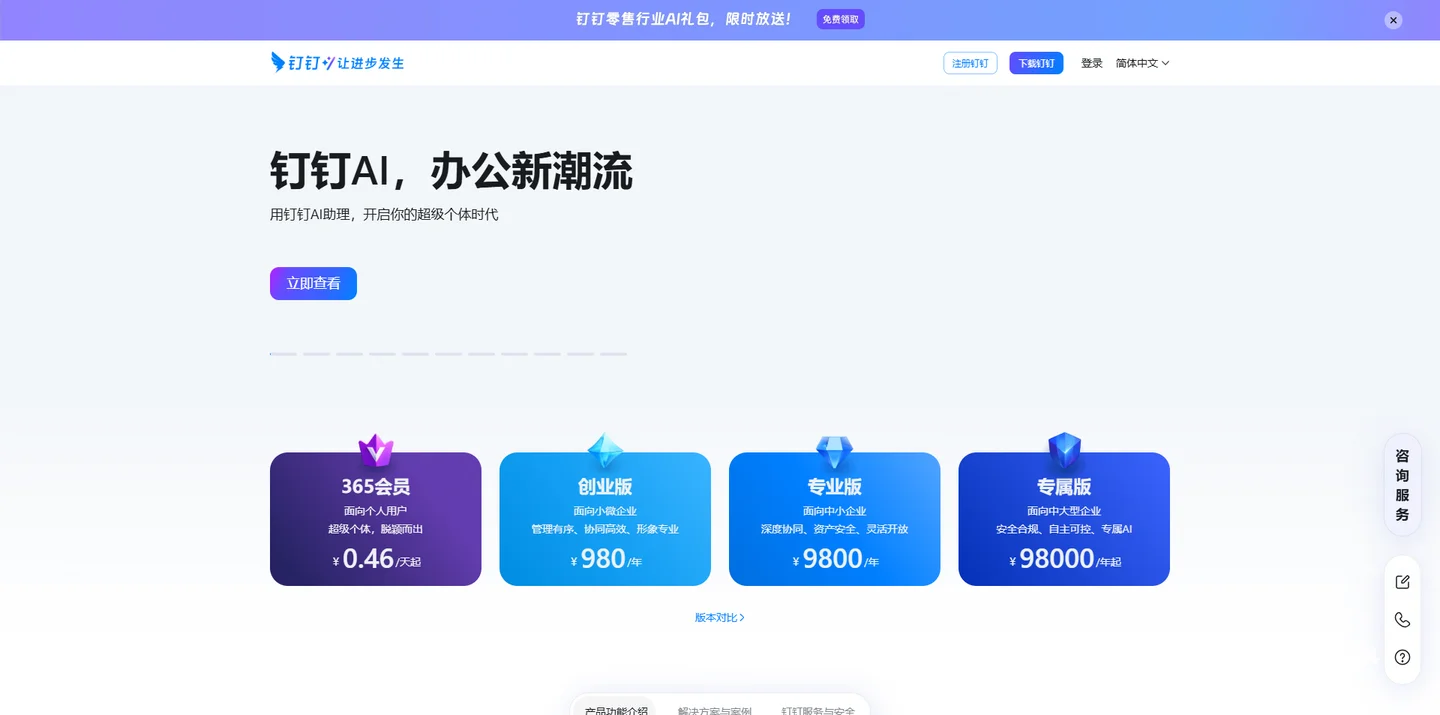Open the 创业版 pricing card title
Viewport: 1440px width, 715px height.
[605, 487]
